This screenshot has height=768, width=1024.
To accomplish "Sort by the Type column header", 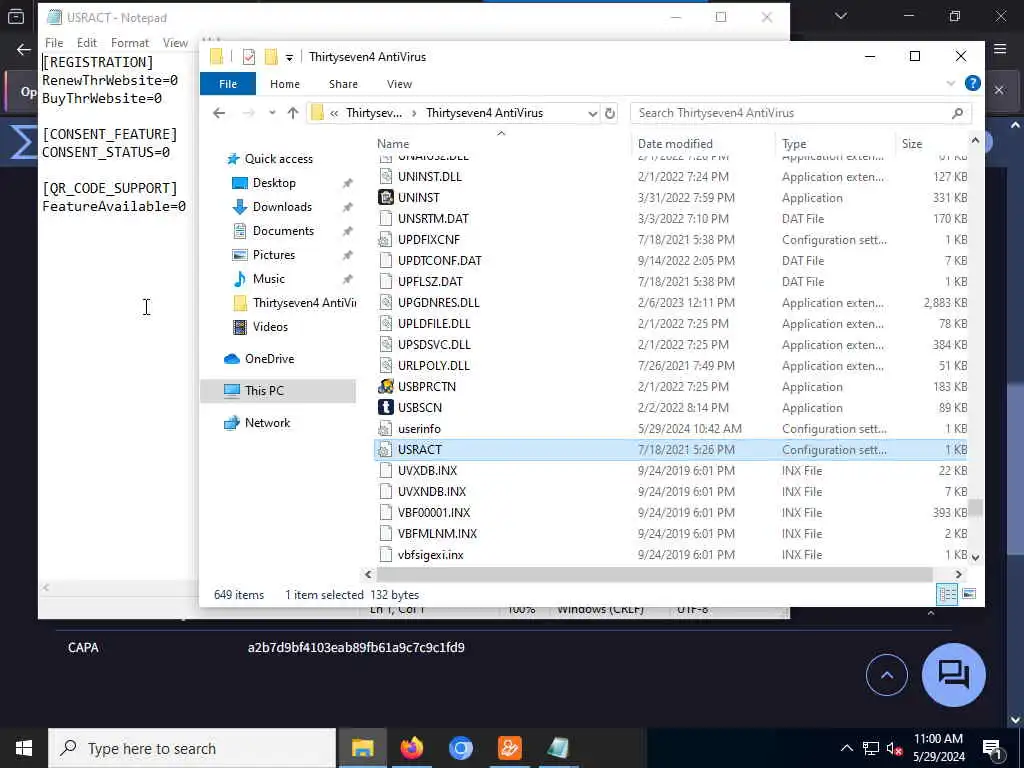I will [794, 144].
